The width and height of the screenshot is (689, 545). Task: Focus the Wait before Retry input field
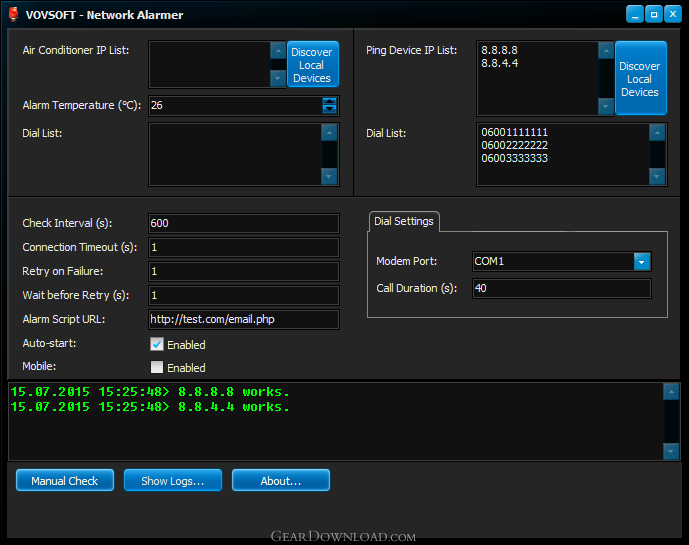pyautogui.click(x=244, y=295)
